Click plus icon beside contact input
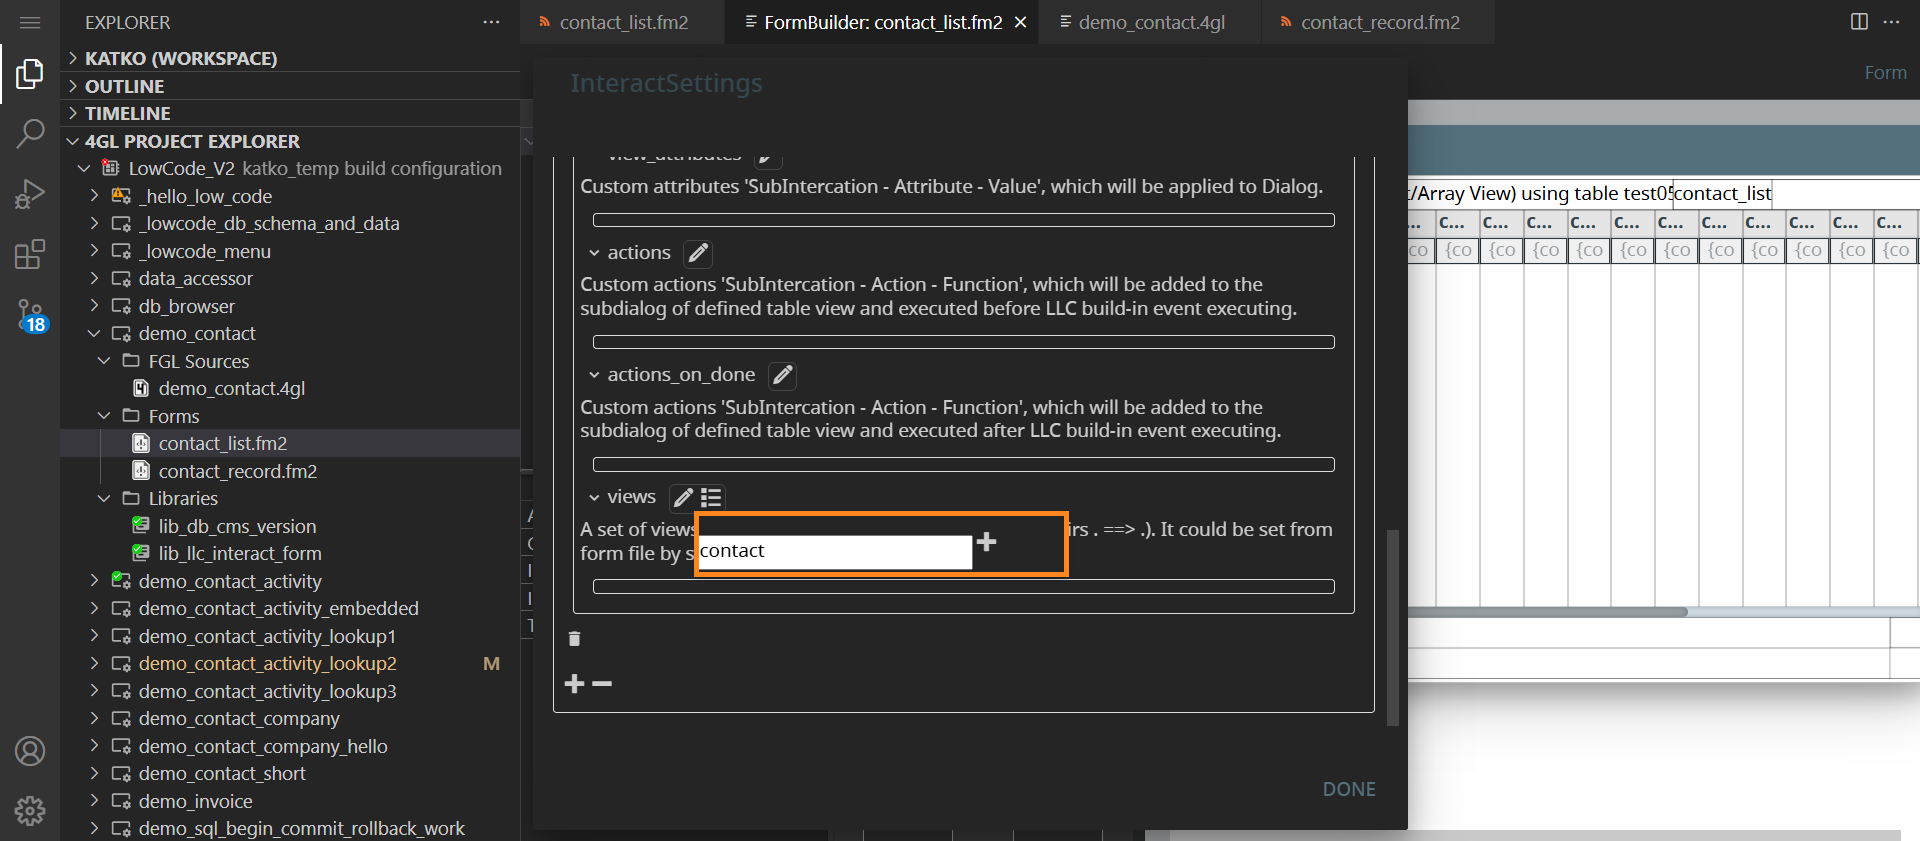This screenshot has width=1920, height=841. 987,542
